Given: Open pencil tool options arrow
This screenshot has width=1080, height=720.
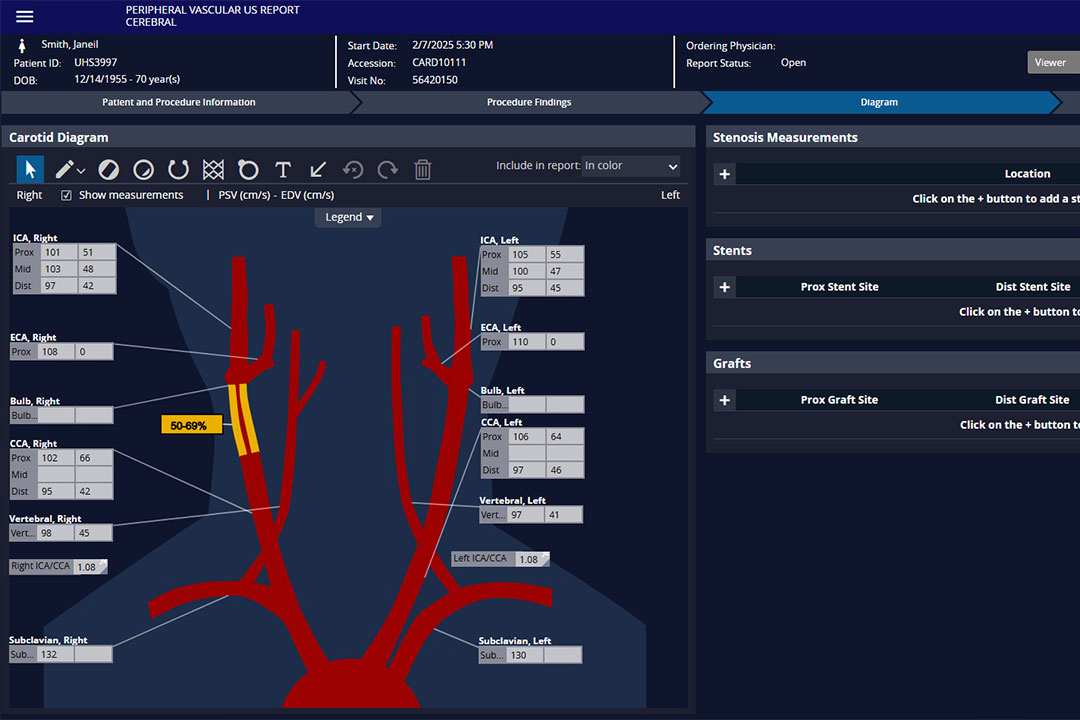Looking at the screenshot, I should 81,170.
